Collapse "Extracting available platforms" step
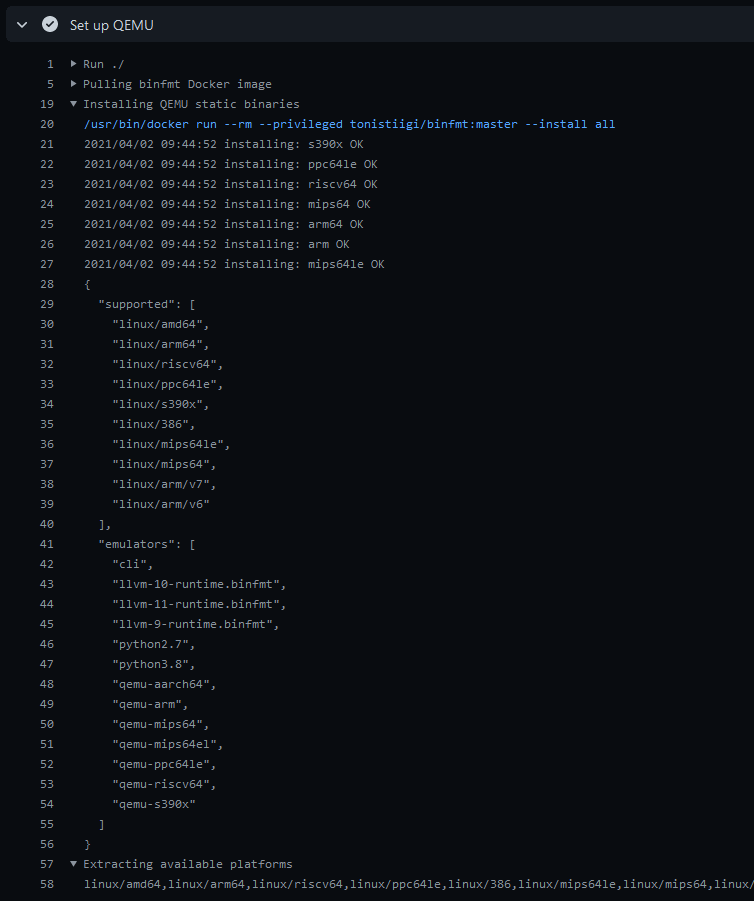 click(x=72, y=863)
